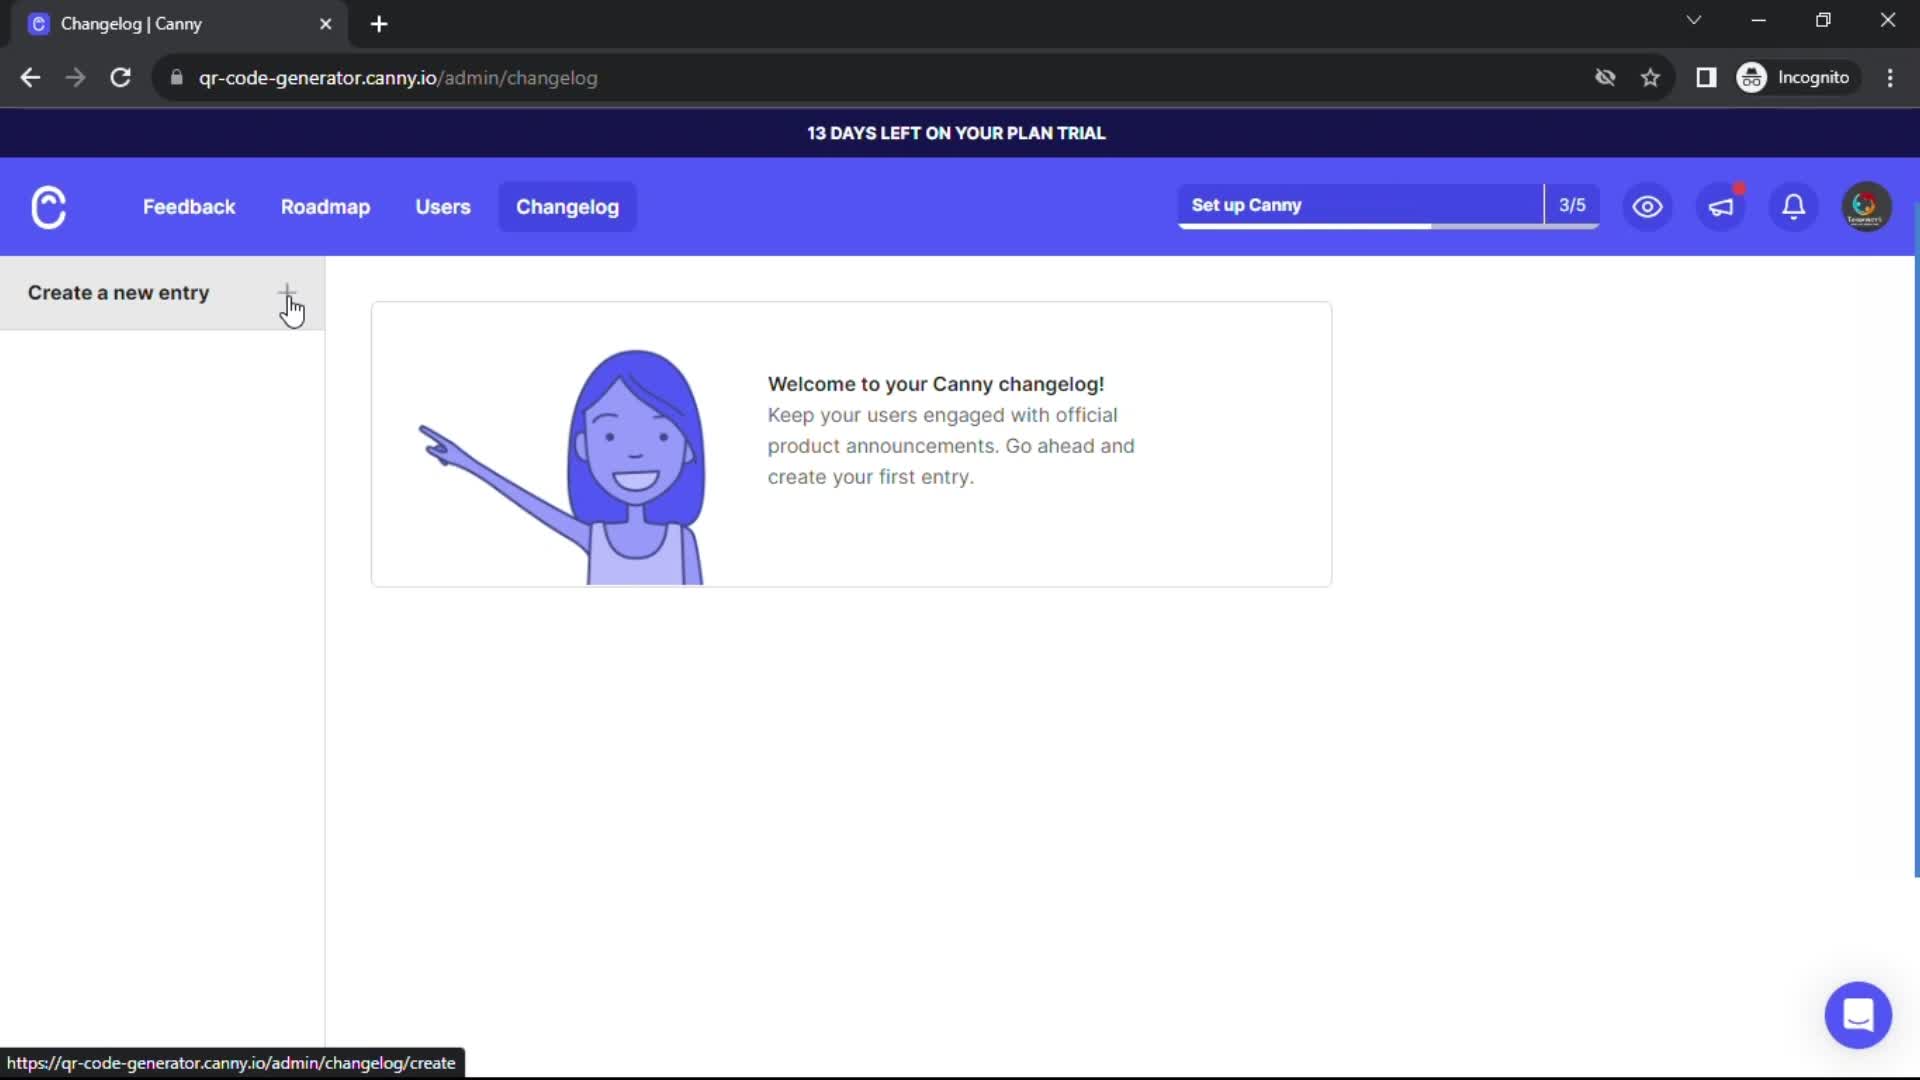
Task: Open the profile avatar menu
Action: (1866, 207)
